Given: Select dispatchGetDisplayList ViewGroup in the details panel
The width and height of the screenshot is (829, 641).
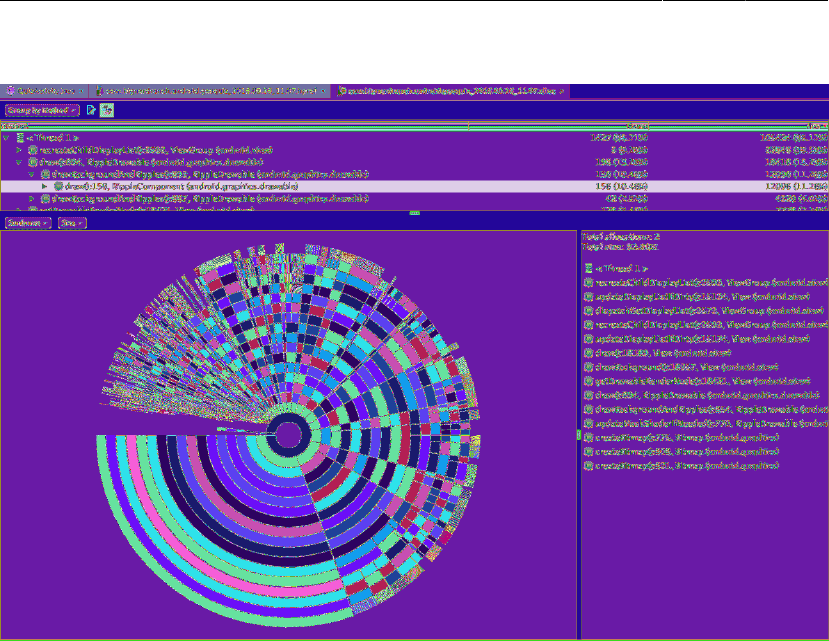Looking at the screenshot, I should click(x=710, y=311).
